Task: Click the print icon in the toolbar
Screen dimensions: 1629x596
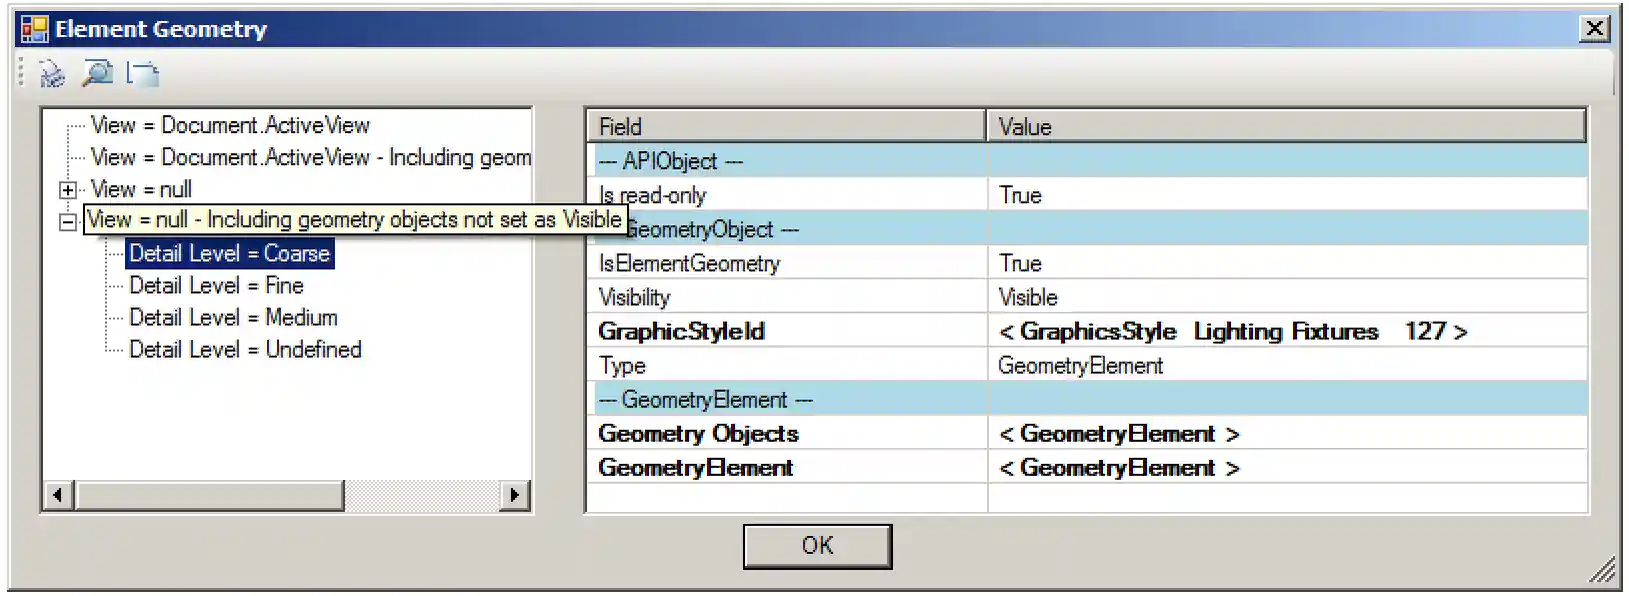Action: (51, 73)
